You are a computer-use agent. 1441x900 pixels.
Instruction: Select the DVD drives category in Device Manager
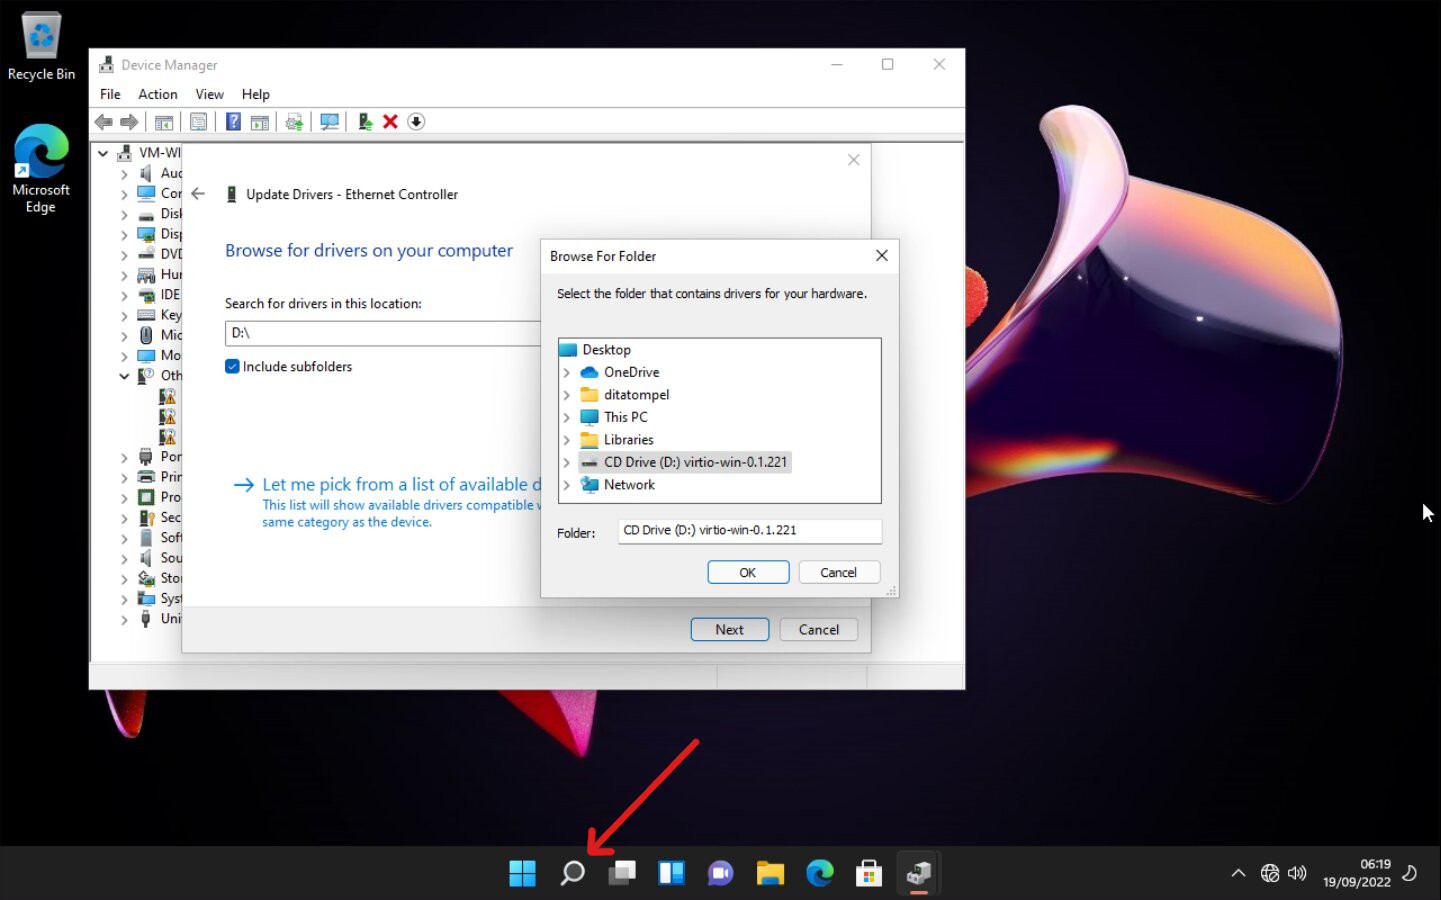click(170, 254)
